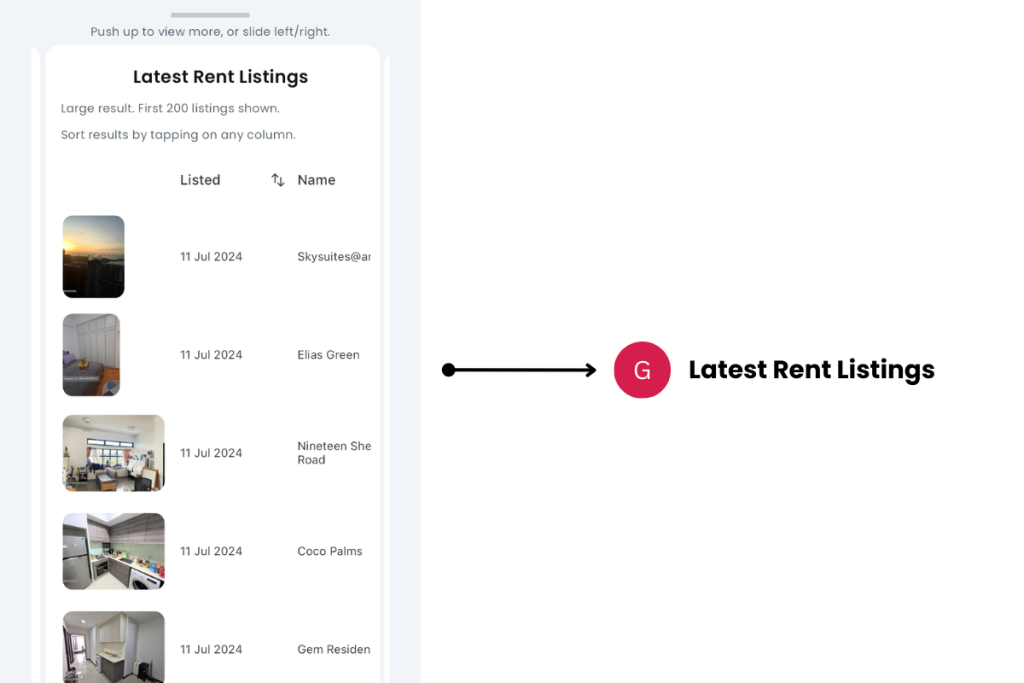The height and width of the screenshot is (683, 1024).
Task: Click the sort arrows icon beside Name
Action: [278, 180]
